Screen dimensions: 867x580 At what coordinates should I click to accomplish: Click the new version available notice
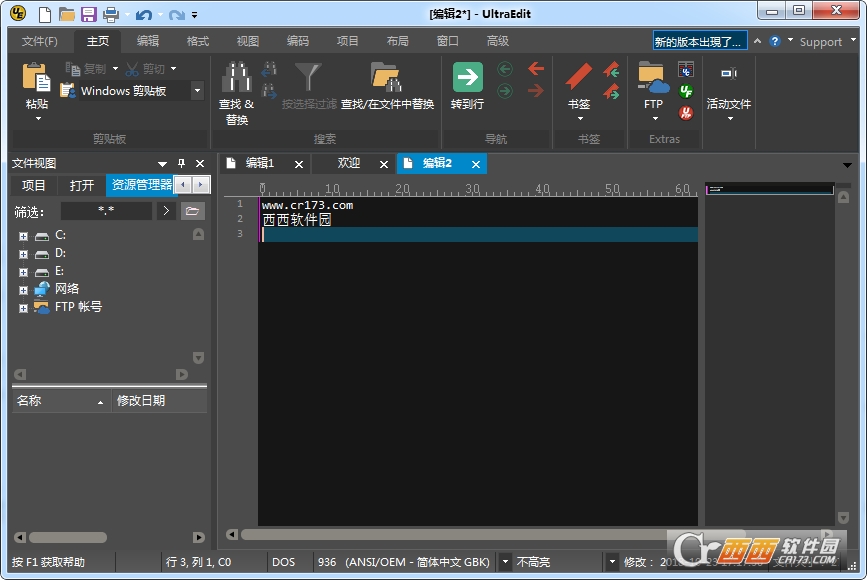[x=699, y=41]
